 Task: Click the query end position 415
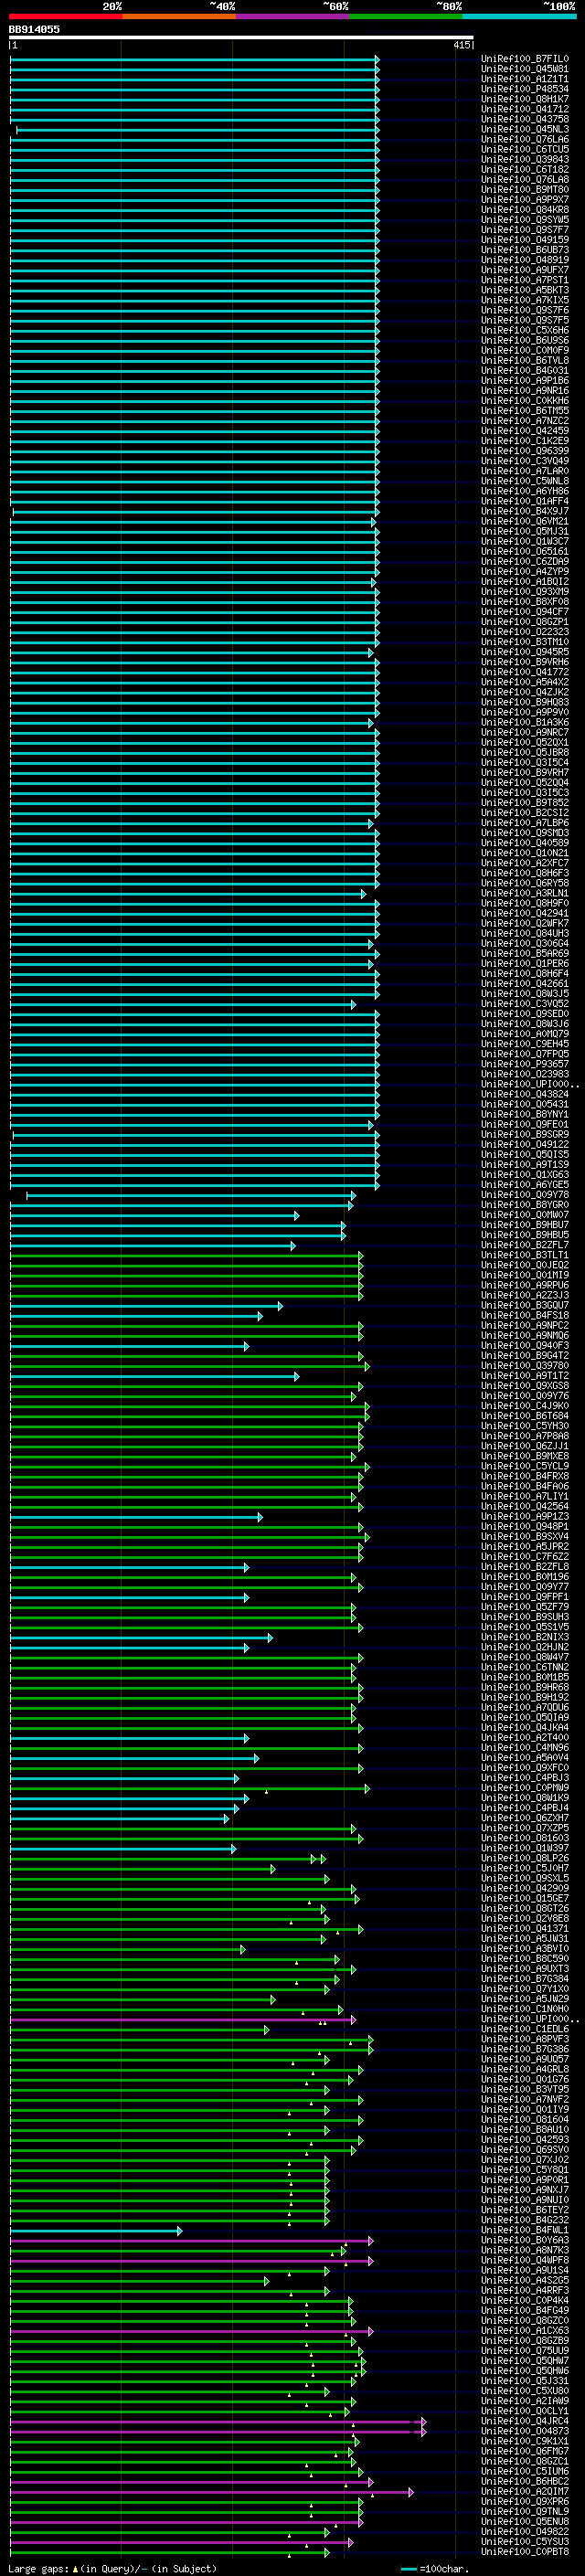[461, 45]
